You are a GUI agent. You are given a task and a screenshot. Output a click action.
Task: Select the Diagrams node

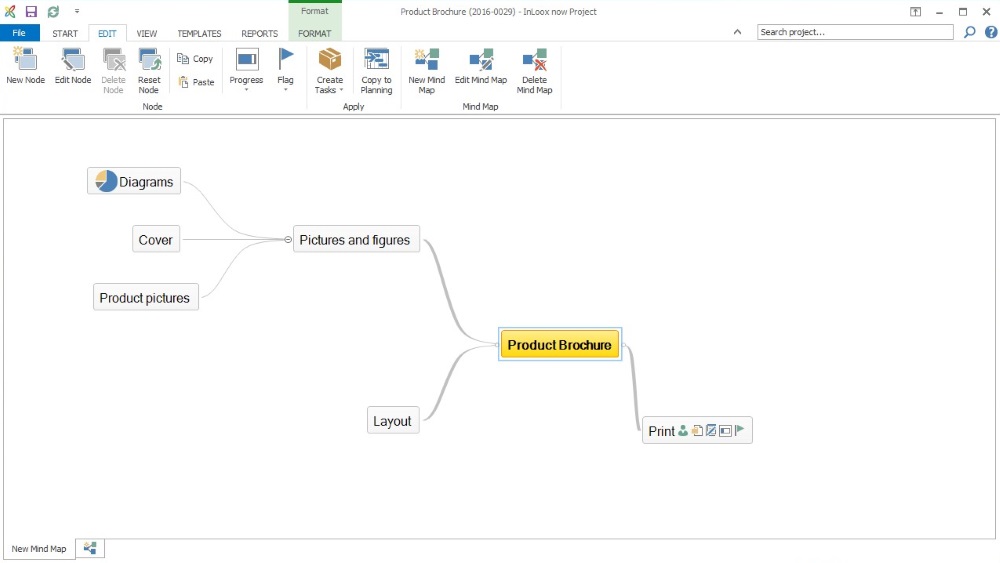pyautogui.click(x=134, y=181)
